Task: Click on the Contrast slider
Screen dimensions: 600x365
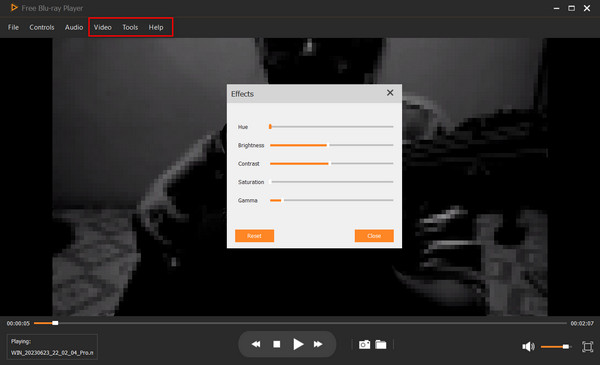Action: coord(331,163)
